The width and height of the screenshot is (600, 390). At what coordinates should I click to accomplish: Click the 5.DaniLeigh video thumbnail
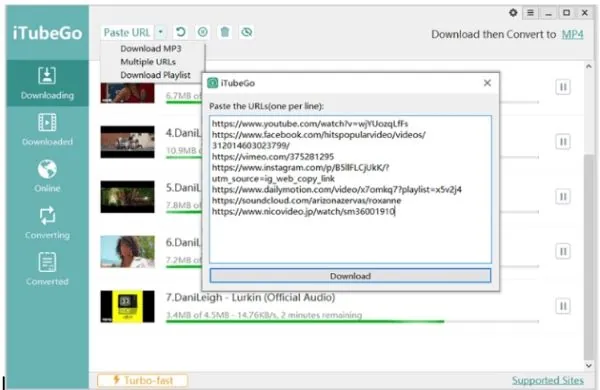127,197
